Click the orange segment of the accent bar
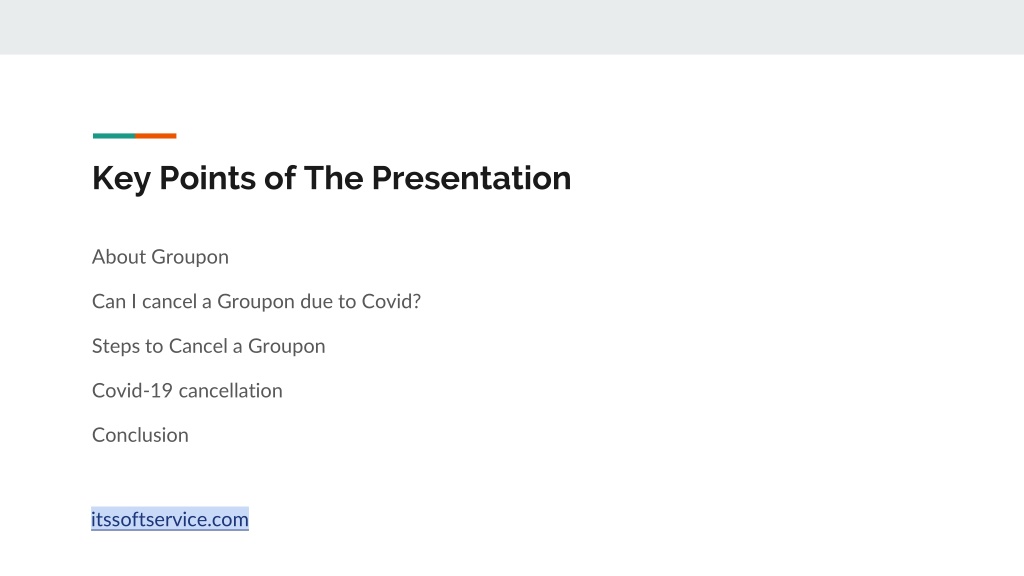Image resolution: width=1024 pixels, height=576 pixels. [156, 136]
